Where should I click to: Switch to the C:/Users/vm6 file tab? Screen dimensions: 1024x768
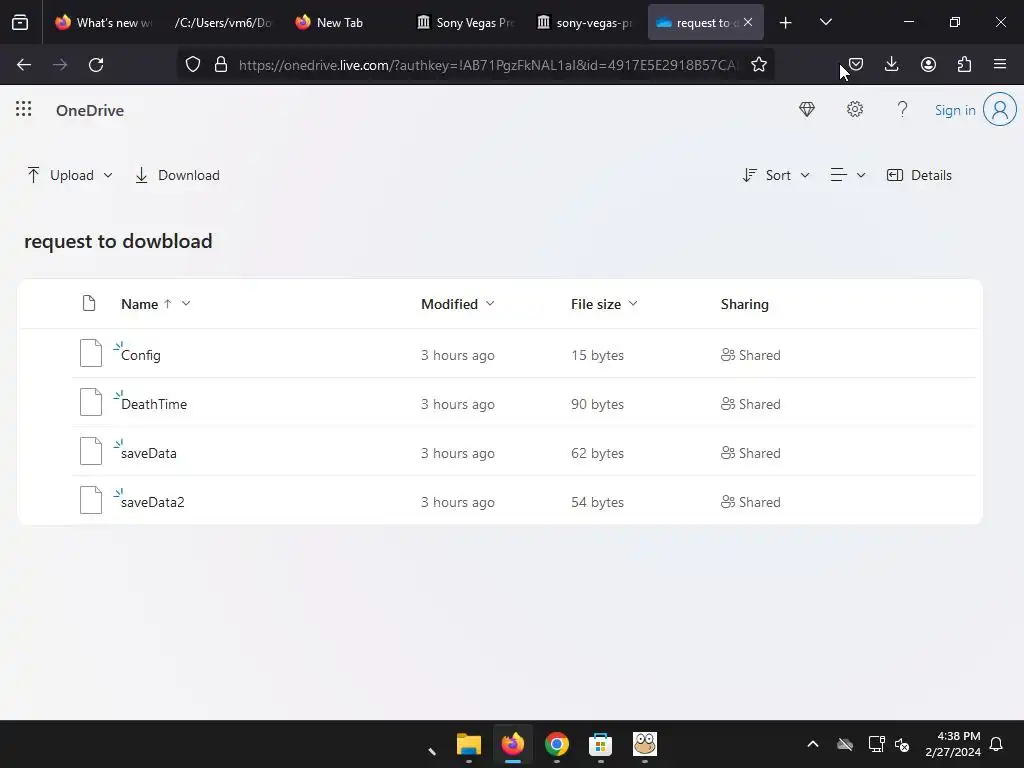point(223,22)
